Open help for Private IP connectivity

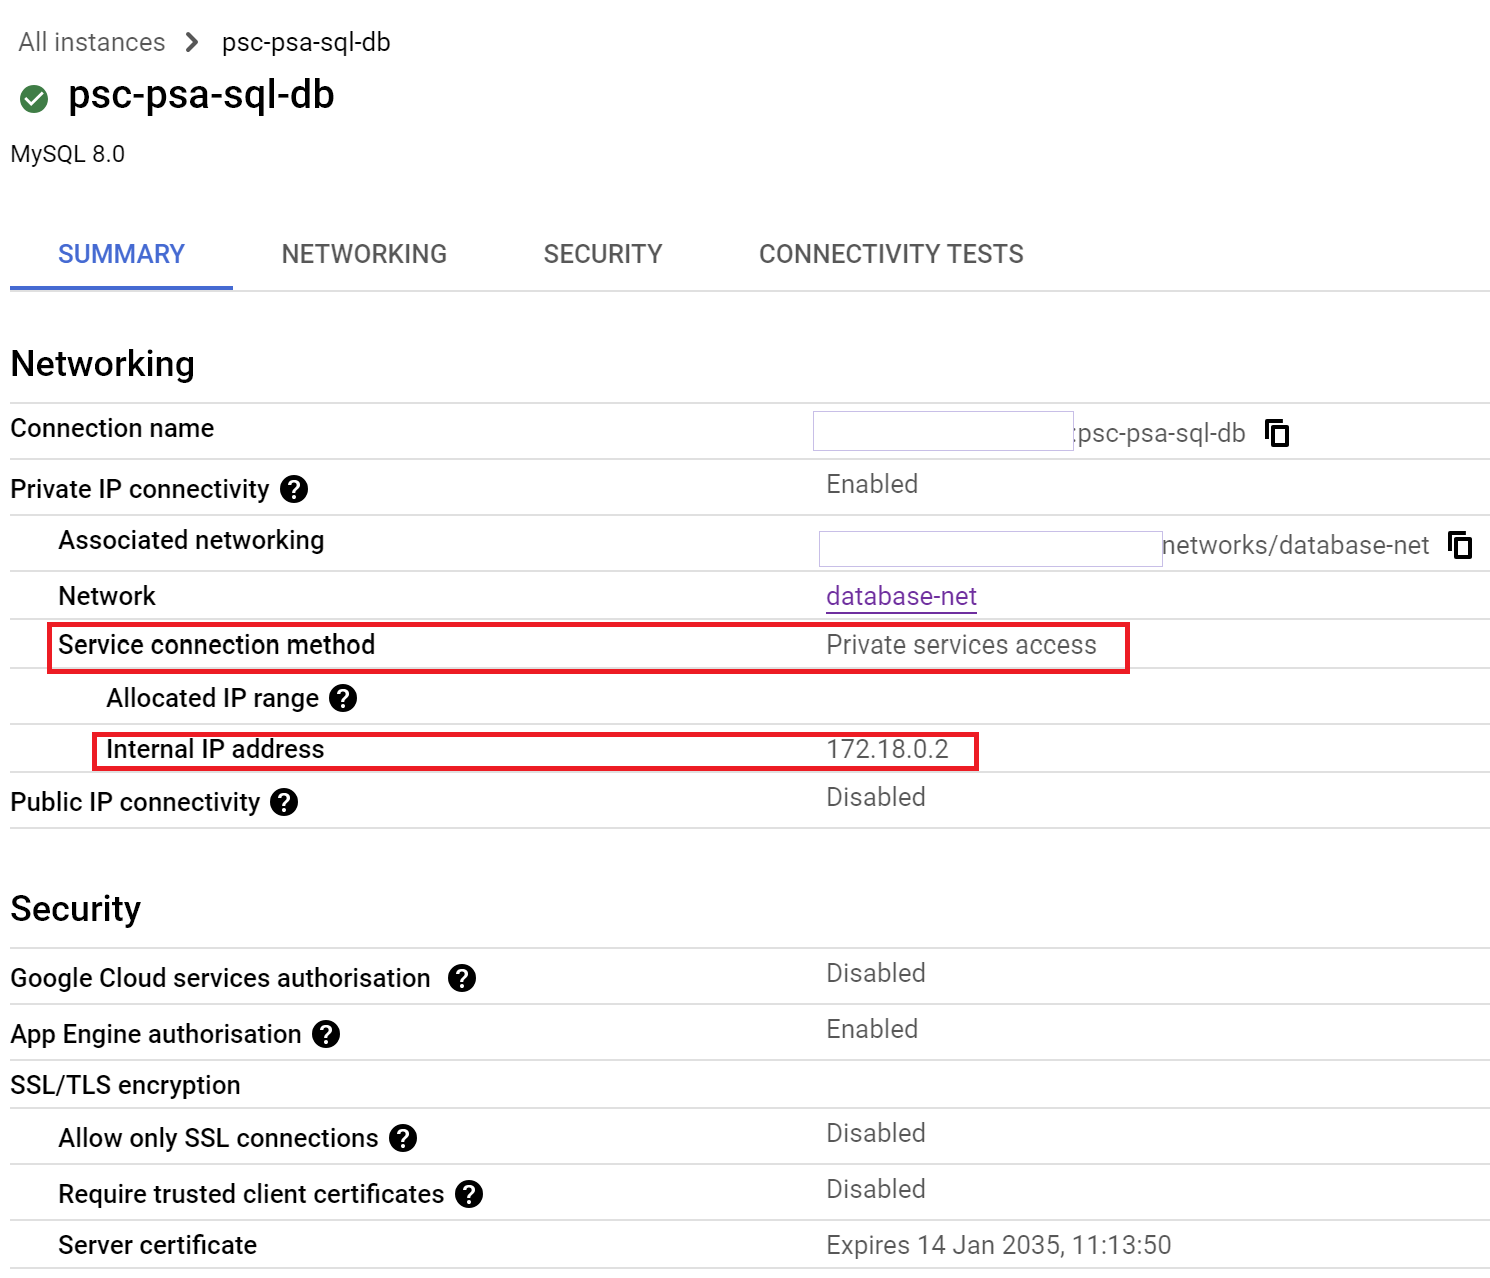tap(293, 489)
